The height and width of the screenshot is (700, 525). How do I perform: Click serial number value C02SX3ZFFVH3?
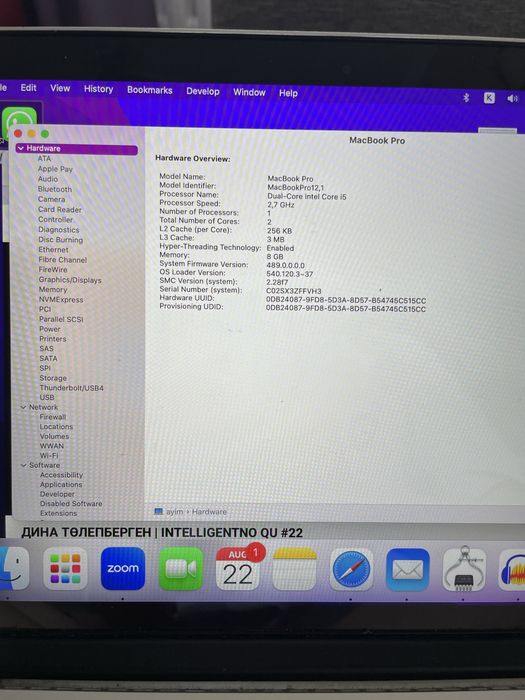point(294,291)
